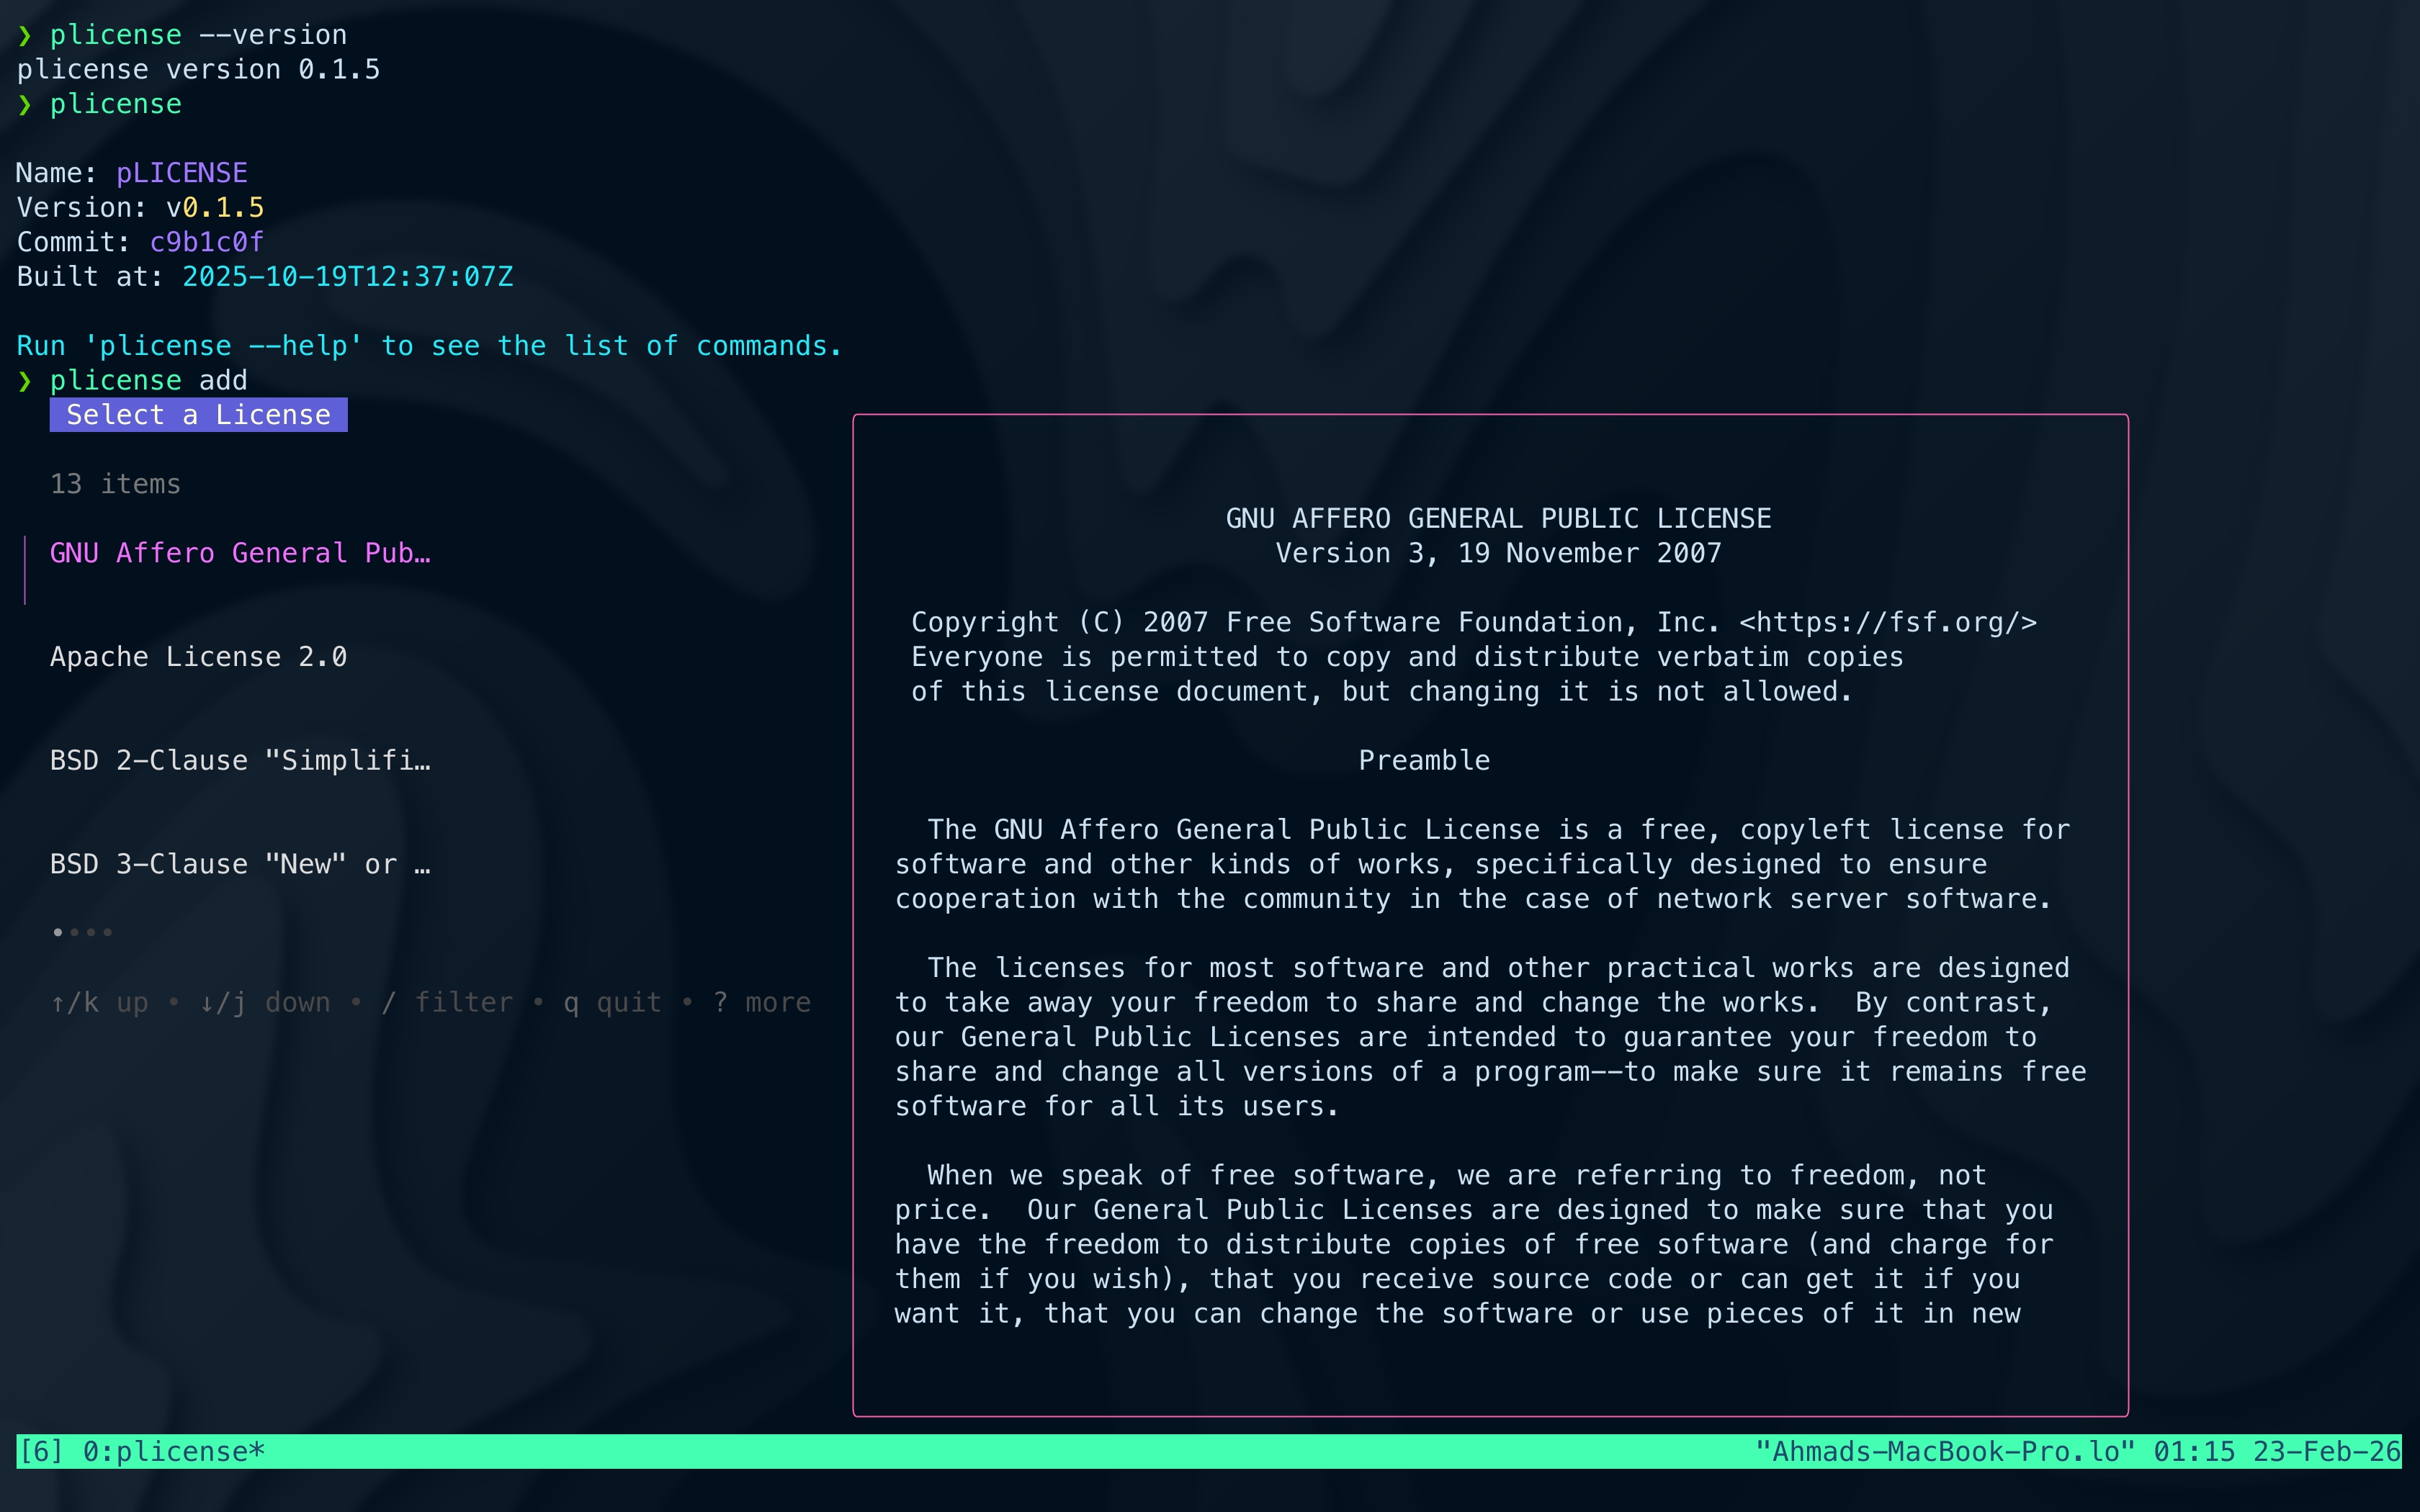Screen dimensions: 2420x1512
Task: Click the tmux window tab 0:plicense
Action: pos(173,1451)
